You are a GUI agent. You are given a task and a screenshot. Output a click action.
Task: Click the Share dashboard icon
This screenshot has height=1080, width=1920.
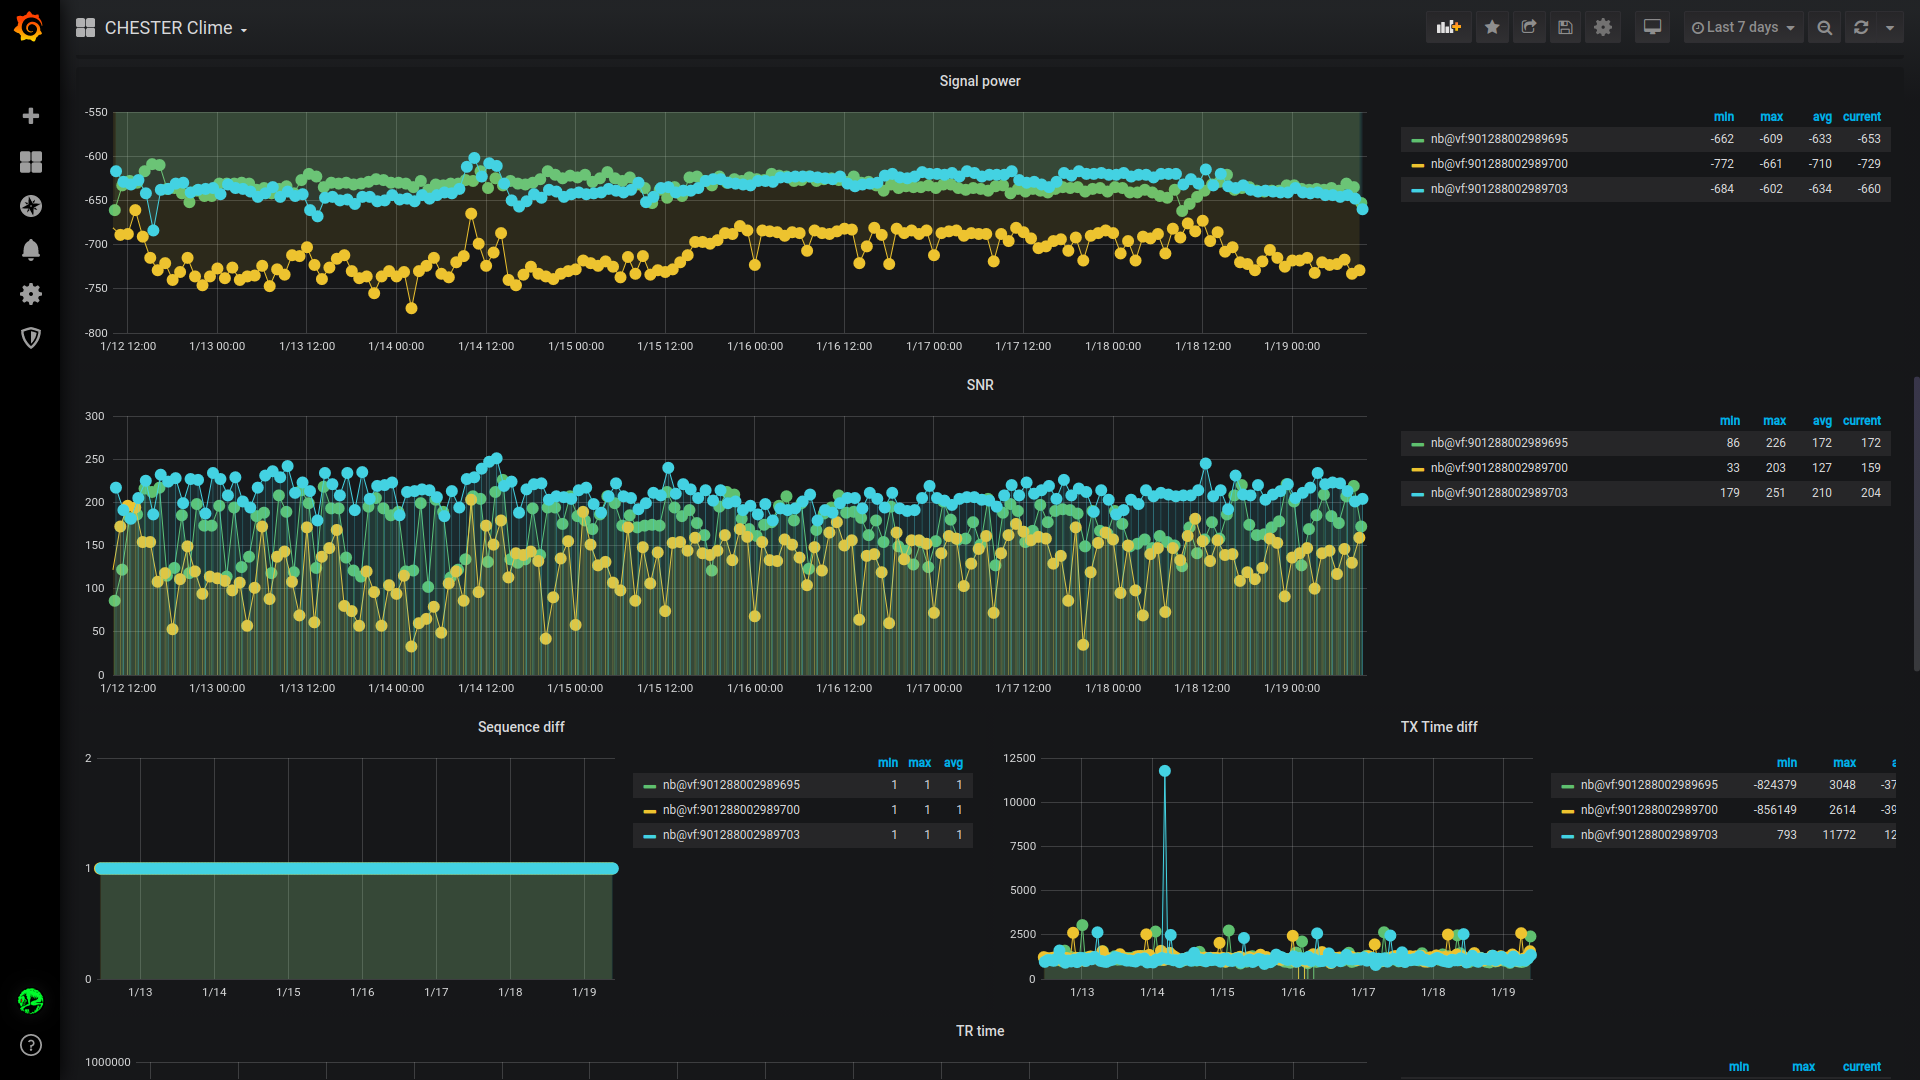point(1529,28)
